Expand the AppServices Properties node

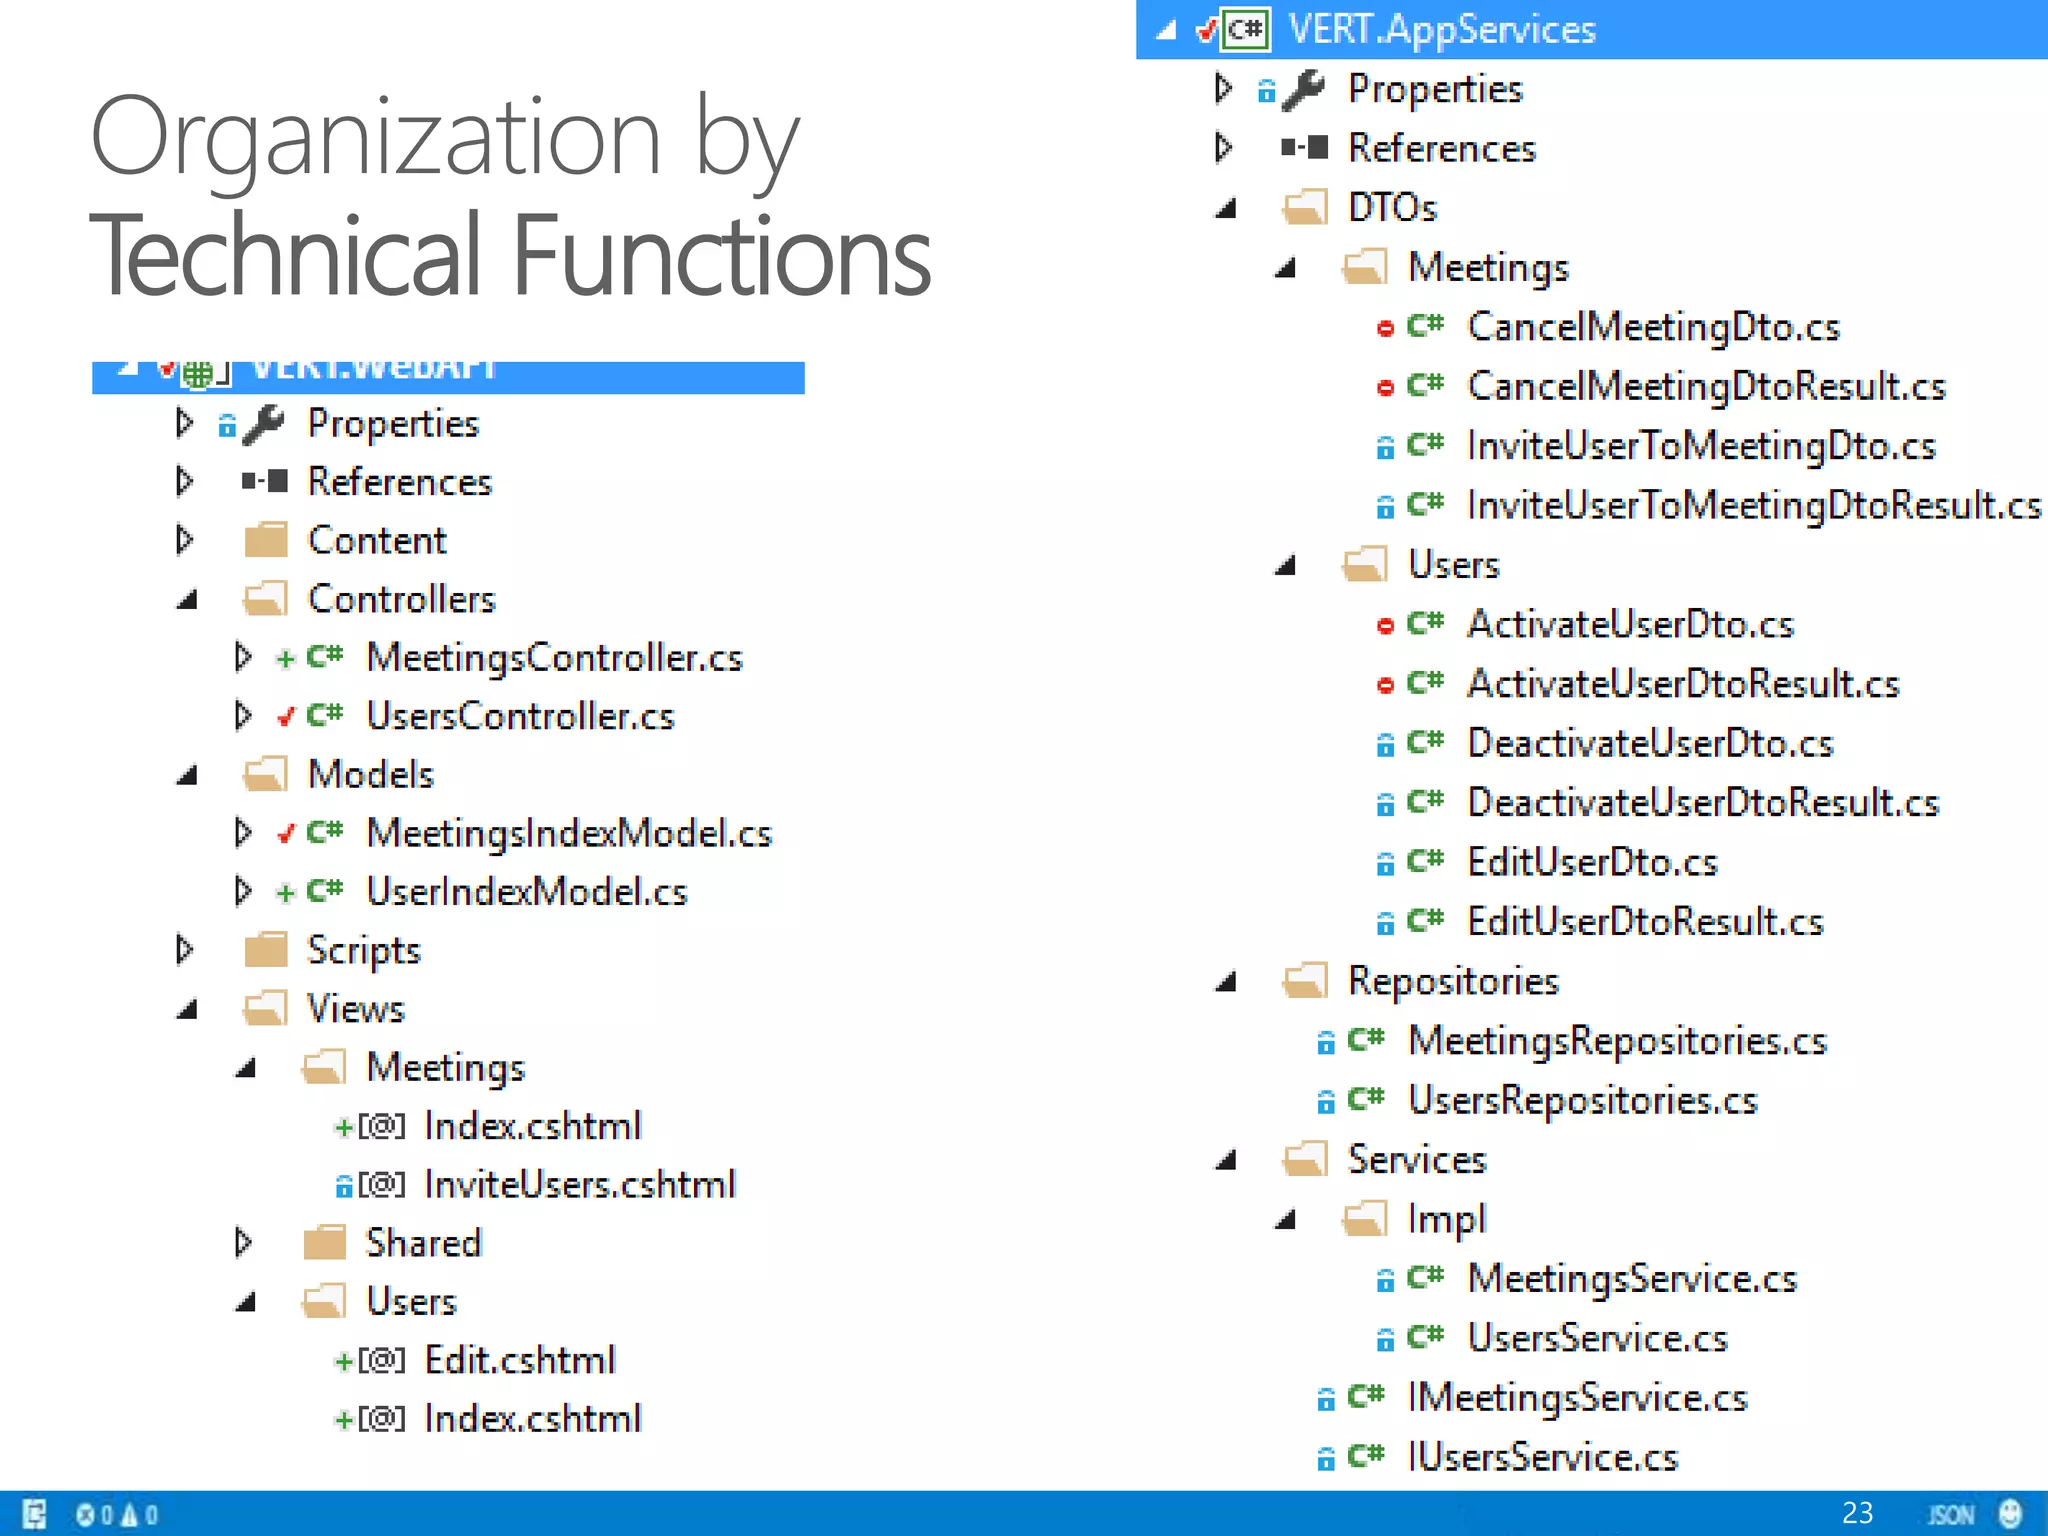(x=1224, y=89)
